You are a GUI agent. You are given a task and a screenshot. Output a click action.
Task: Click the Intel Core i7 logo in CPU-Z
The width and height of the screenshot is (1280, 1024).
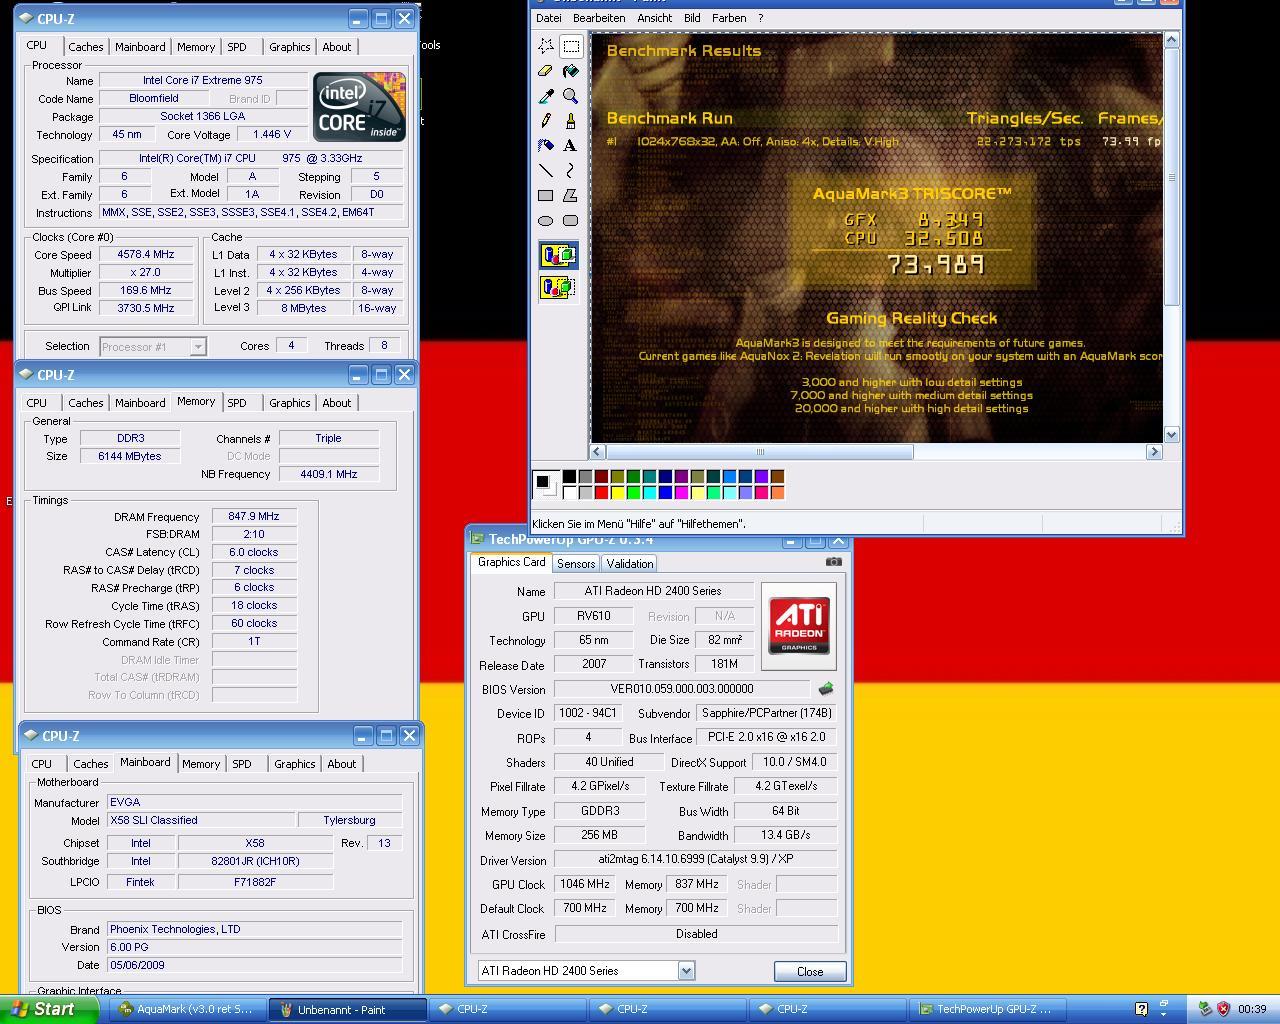tap(359, 107)
